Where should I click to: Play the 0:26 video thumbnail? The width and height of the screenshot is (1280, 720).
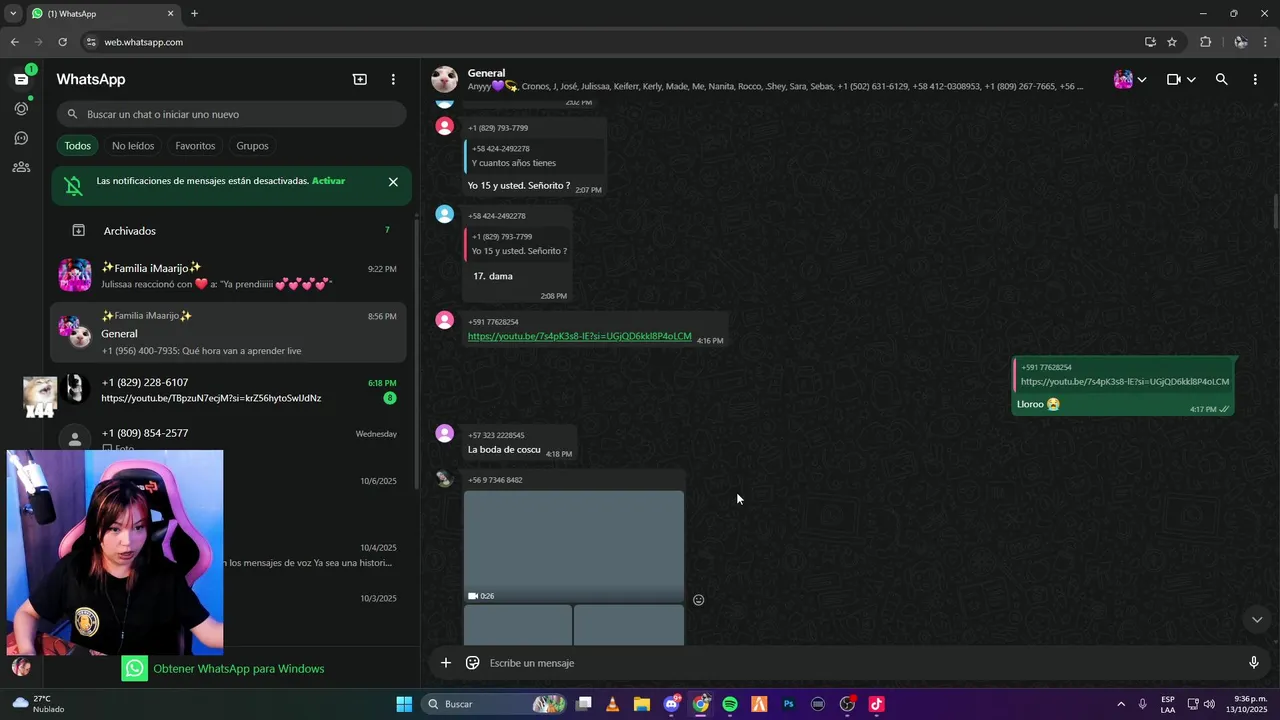coord(574,546)
